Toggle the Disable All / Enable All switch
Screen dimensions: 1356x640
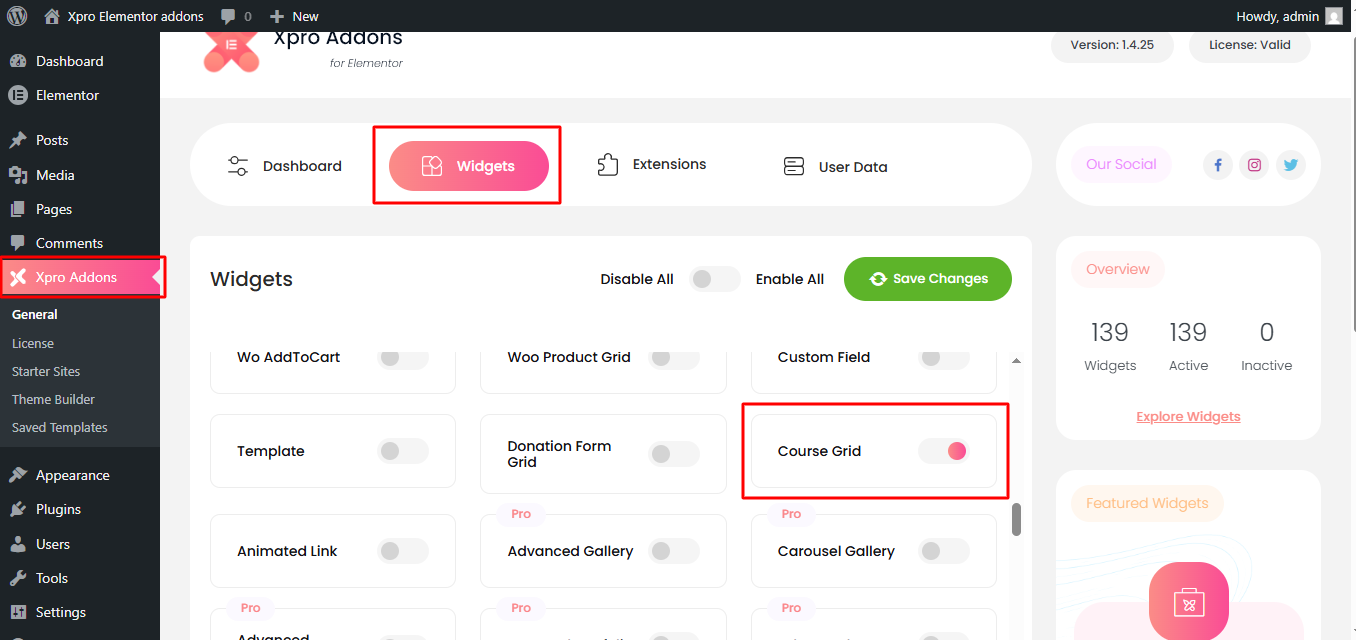tap(714, 279)
